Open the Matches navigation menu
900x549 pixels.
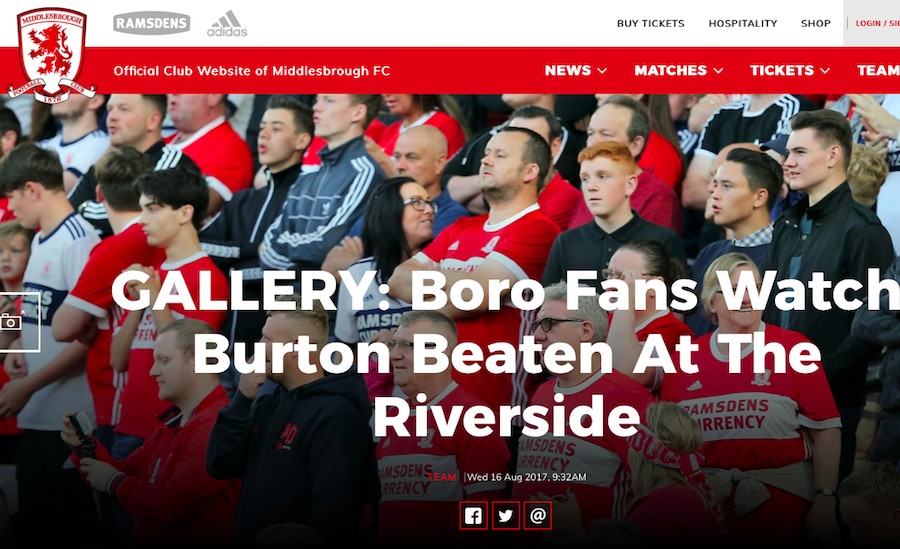pyautogui.click(x=670, y=70)
